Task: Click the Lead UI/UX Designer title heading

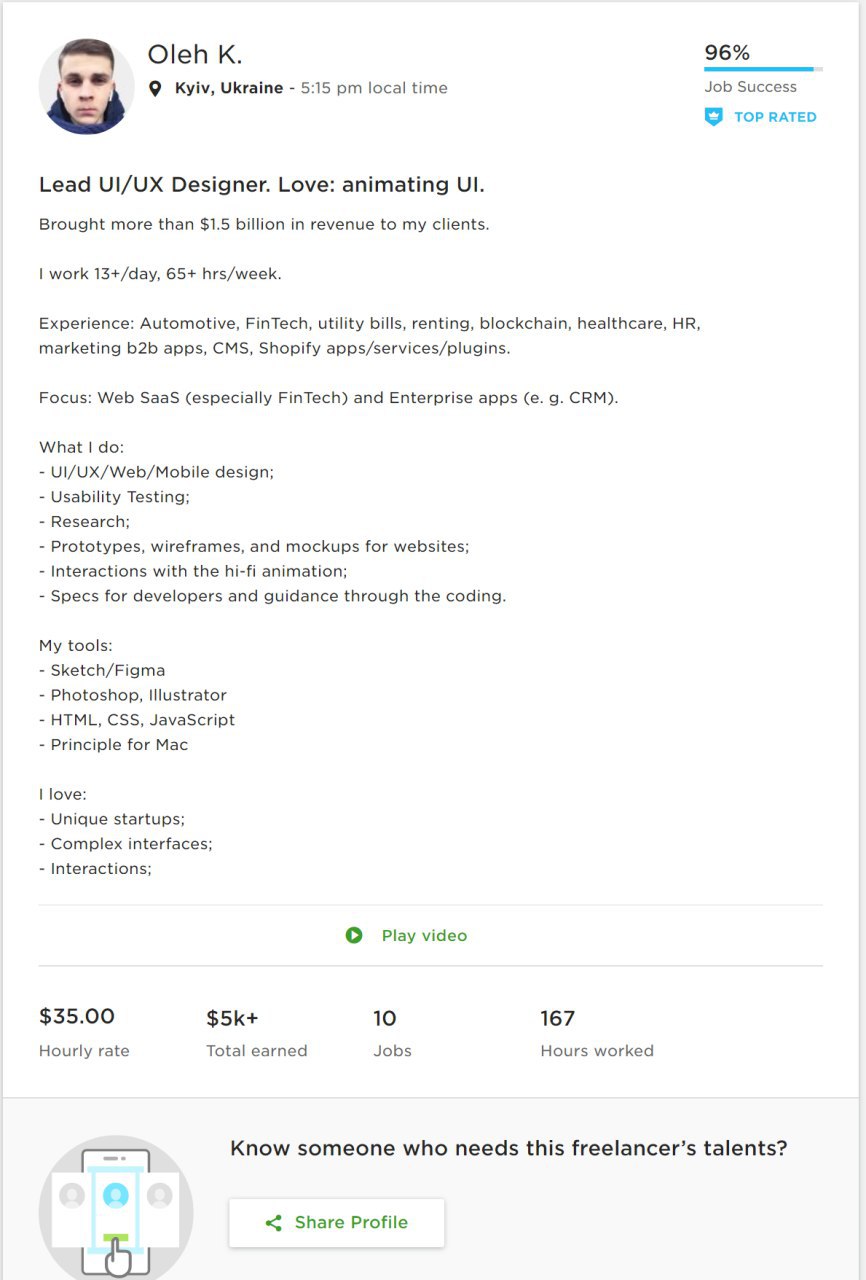Action: click(x=262, y=185)
